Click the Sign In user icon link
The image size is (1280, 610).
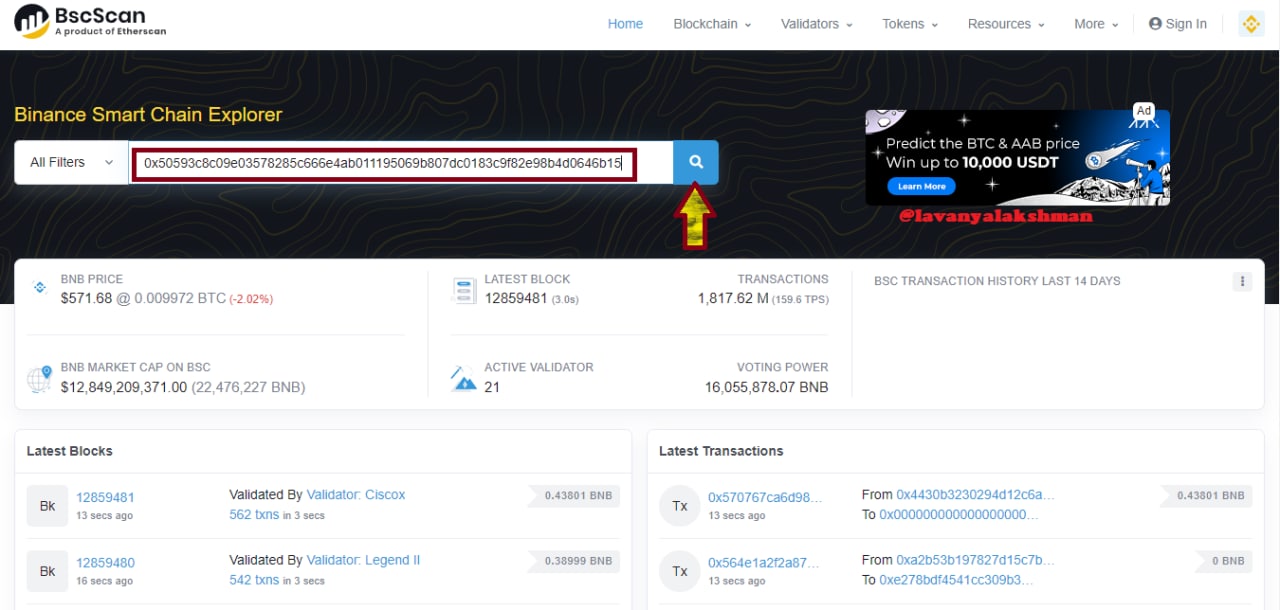coord(1178,24)
